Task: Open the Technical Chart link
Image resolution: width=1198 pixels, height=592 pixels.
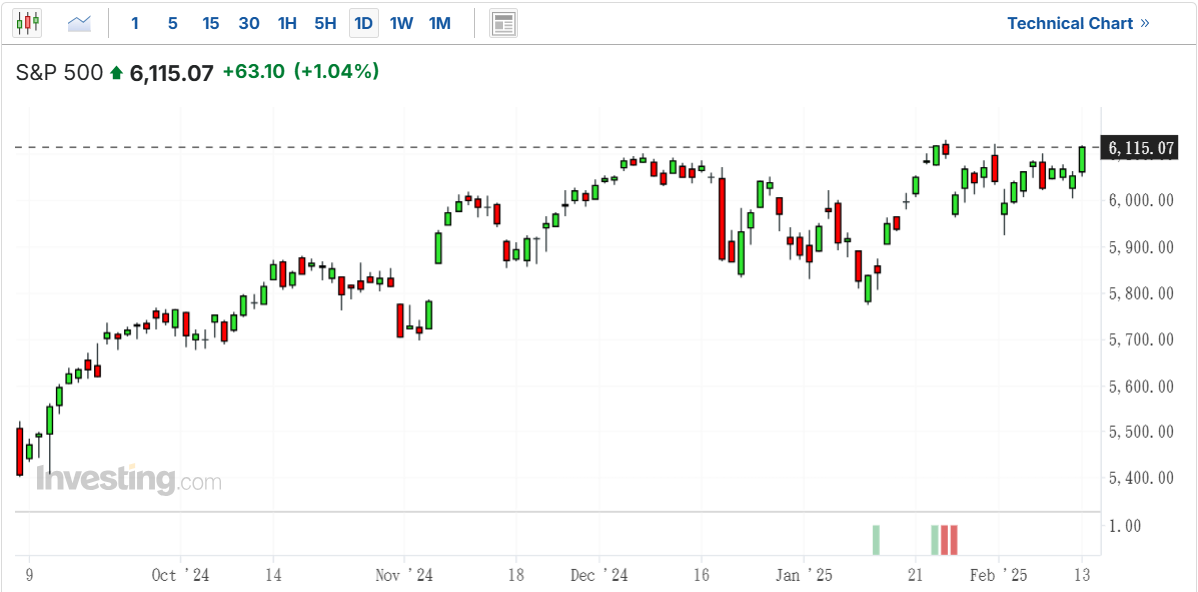Action: 1070,23
